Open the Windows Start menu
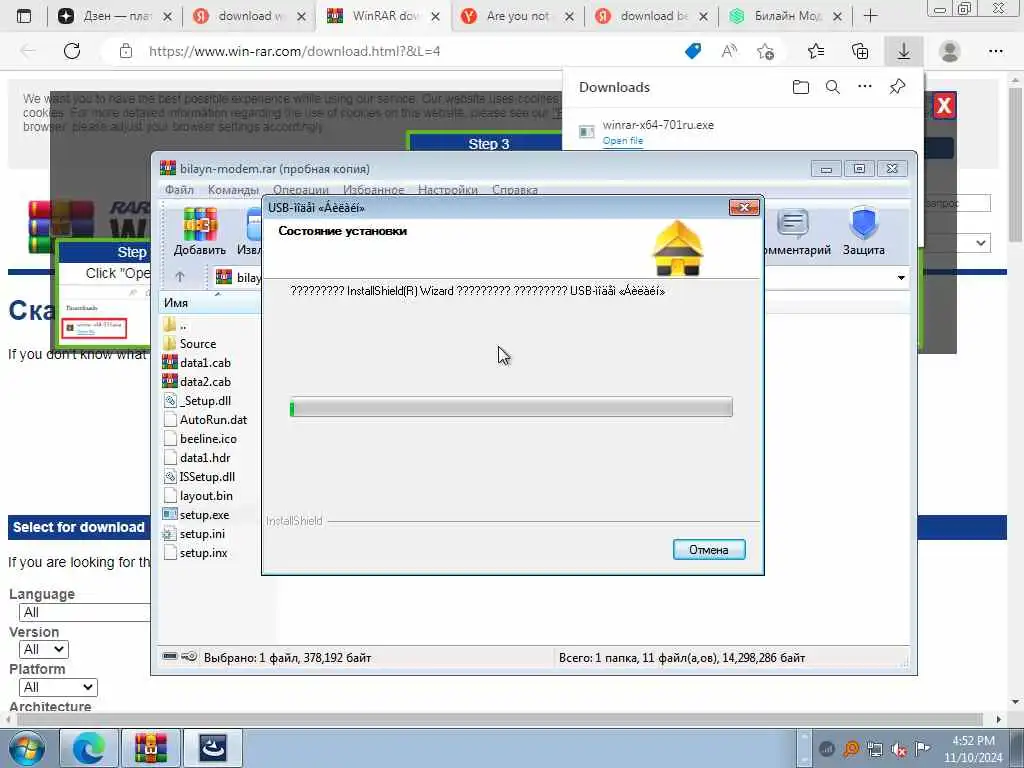 click(x=25, y=748)
